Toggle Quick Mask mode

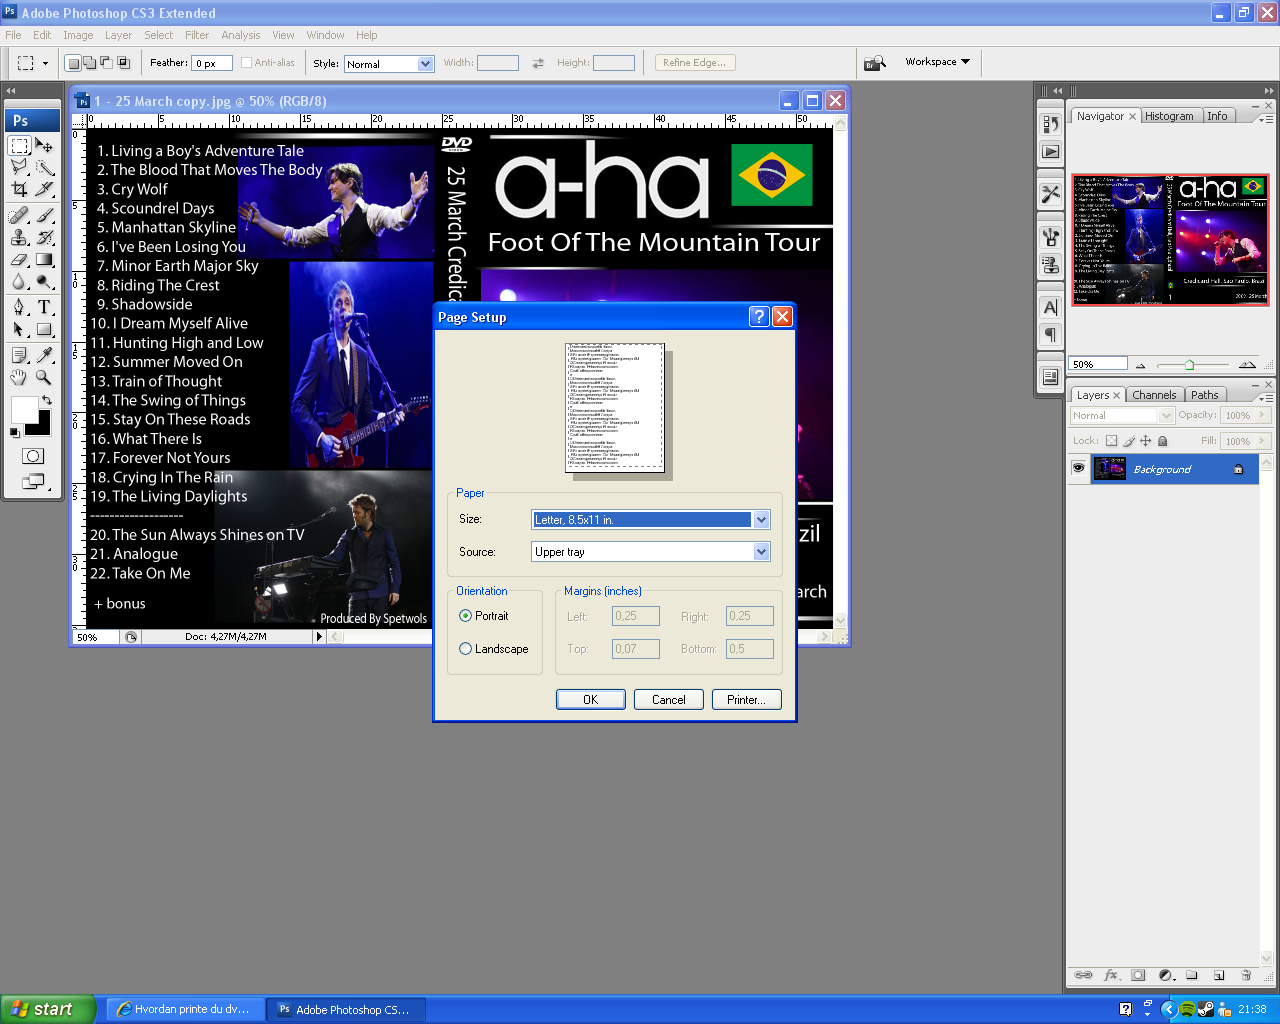coord(32,456)
